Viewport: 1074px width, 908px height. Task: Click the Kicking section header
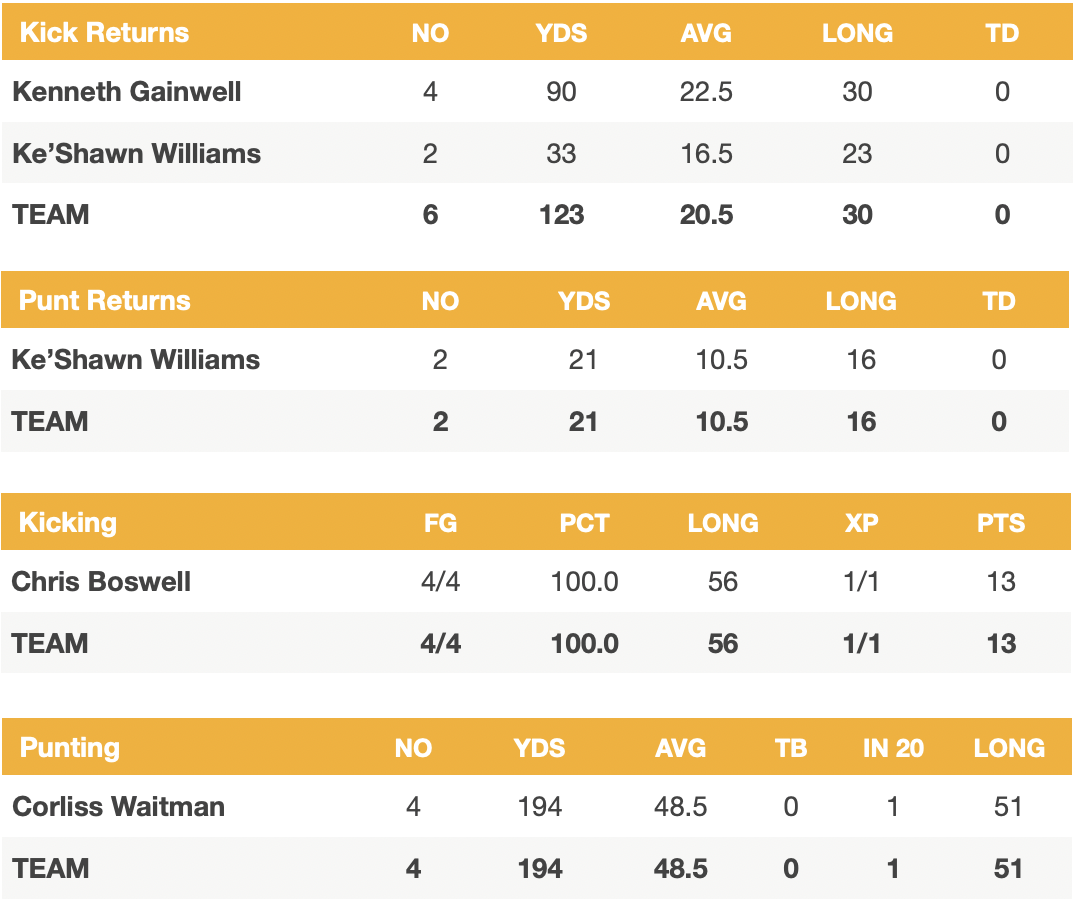(68, 522)
